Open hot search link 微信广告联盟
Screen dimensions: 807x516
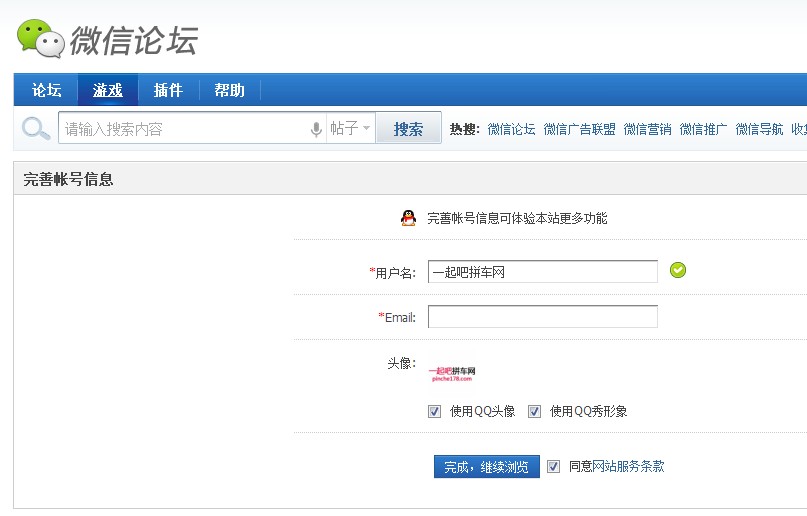tap(580, 129)
